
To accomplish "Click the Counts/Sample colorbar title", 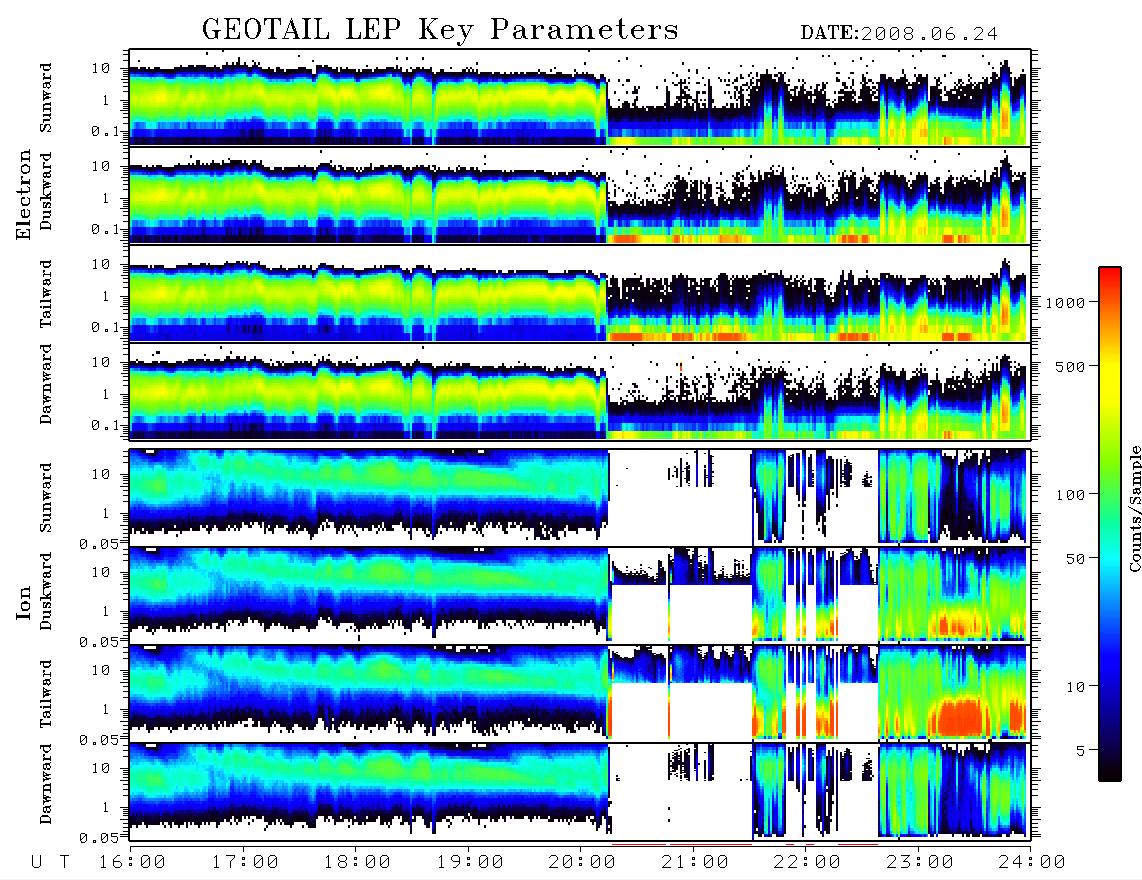I will [x=1134, y=508].
